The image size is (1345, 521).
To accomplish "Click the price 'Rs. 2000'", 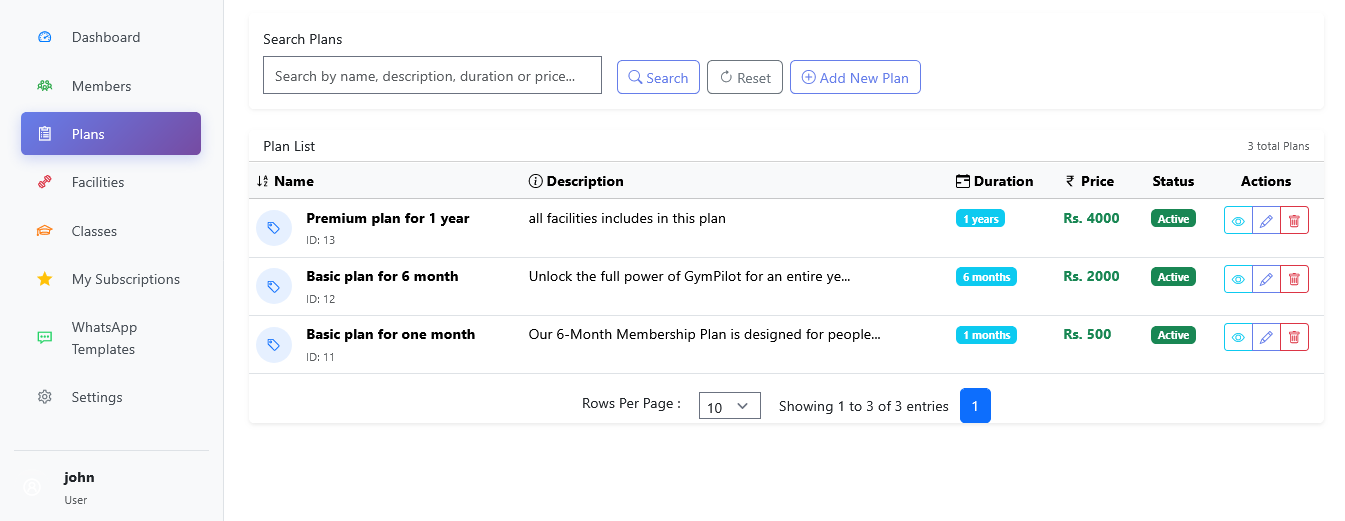I will (1091, 276).
